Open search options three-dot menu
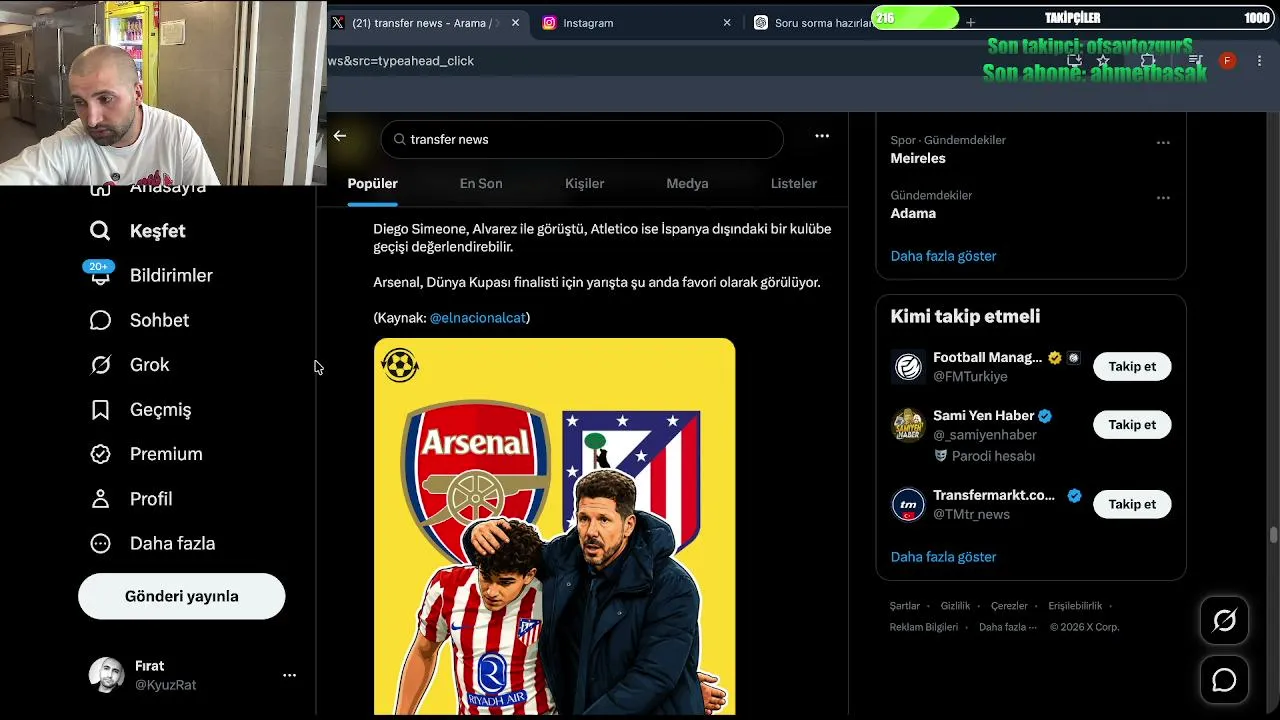The width and height of the screenshot is (1280, 720). tap(822, 136)
